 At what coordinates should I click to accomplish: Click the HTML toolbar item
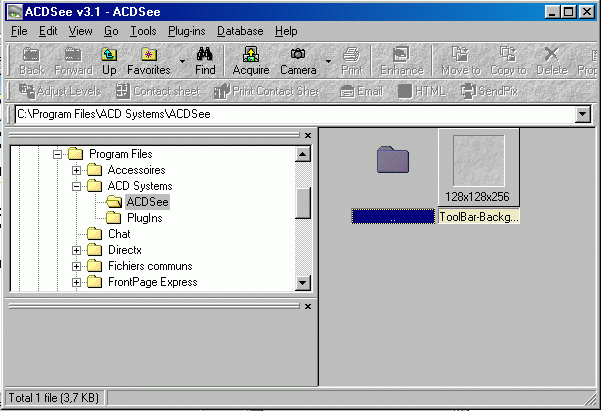(x=421, y=91)
